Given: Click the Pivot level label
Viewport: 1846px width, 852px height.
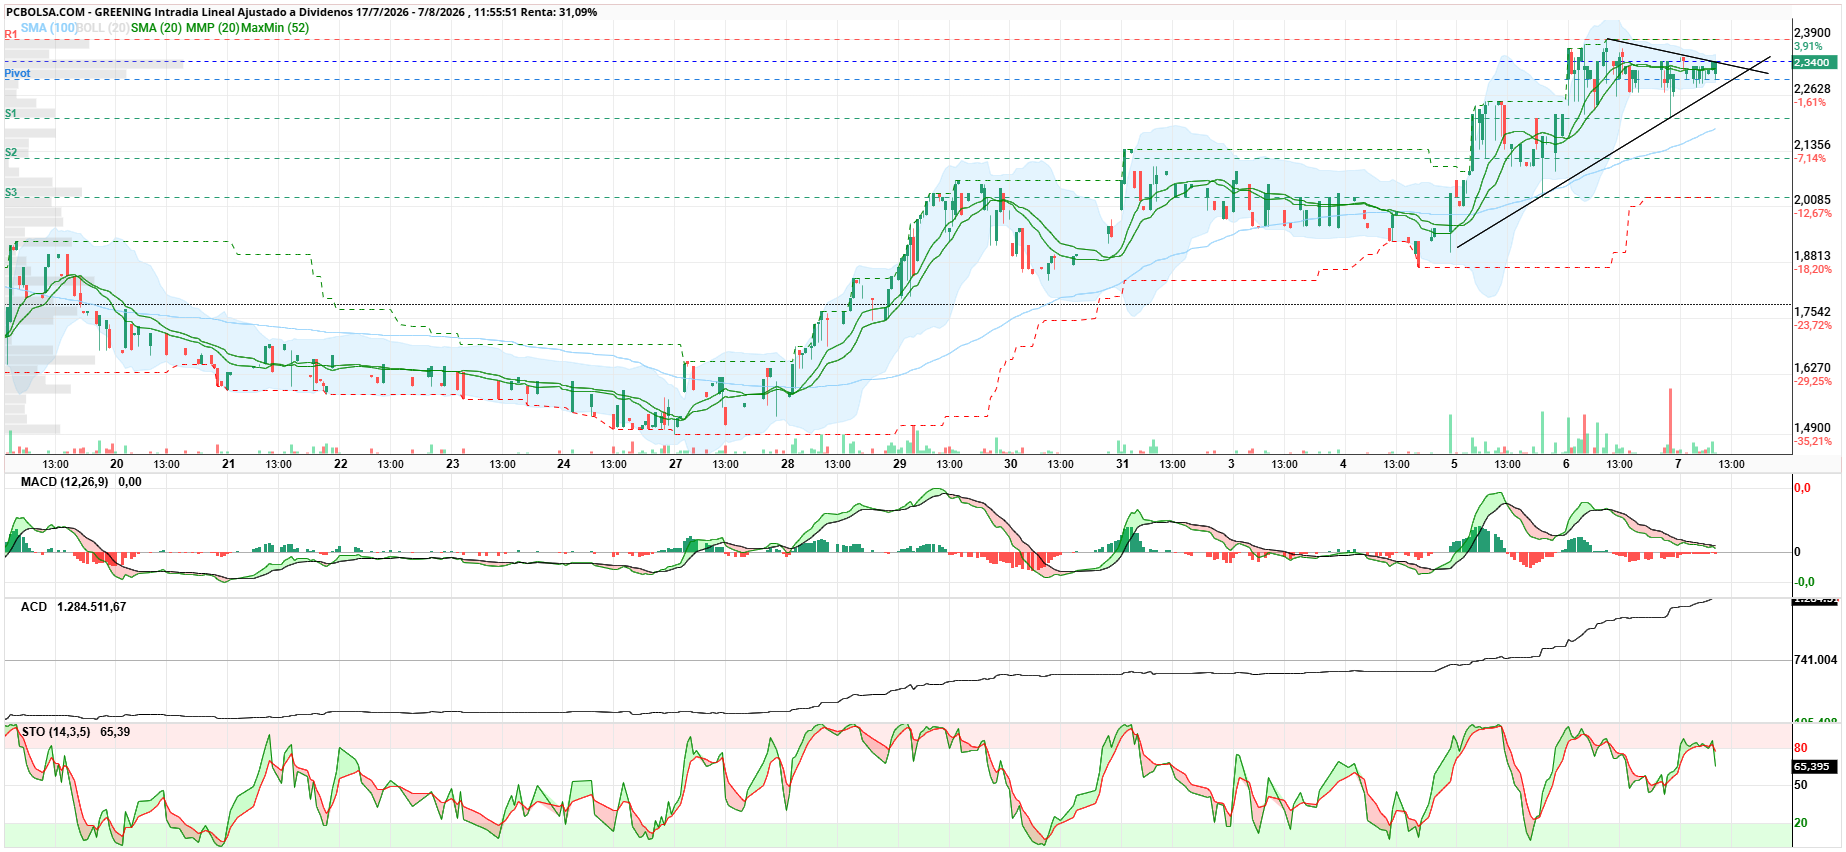Looking at the screenshot, I should click(x=17, y=74).
